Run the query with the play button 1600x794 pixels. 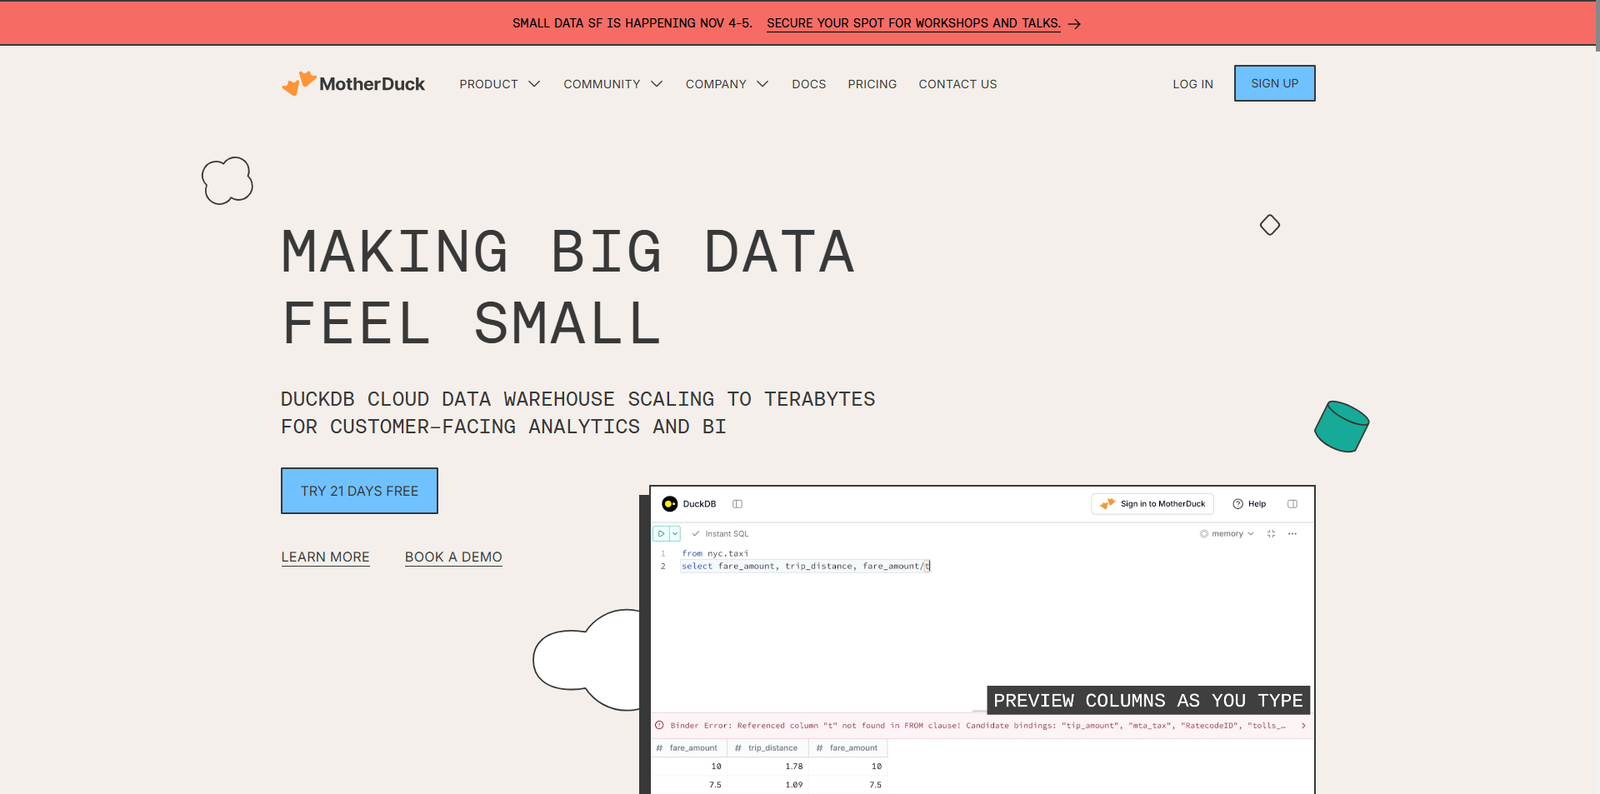[x=661, y=534]
